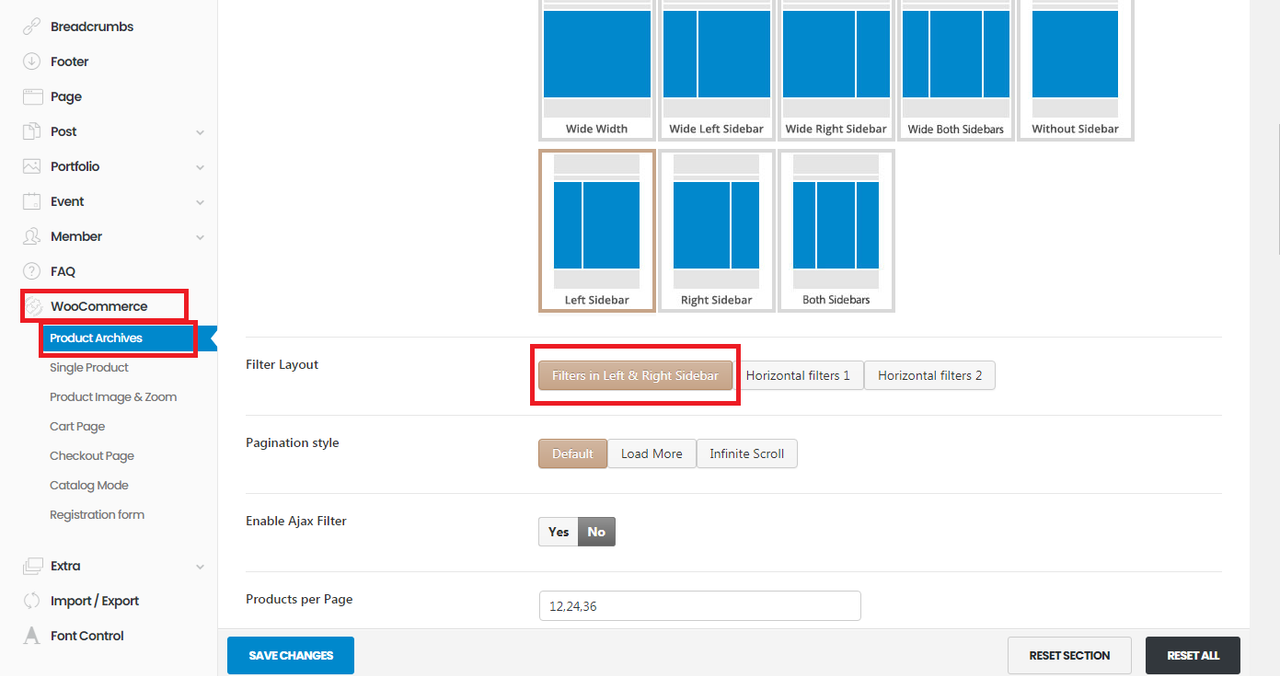Viewport: 1280px width, 676px height.
Task: Expand the Post submenu chevron
Action: pyautogui.click(x=200, y=132)
